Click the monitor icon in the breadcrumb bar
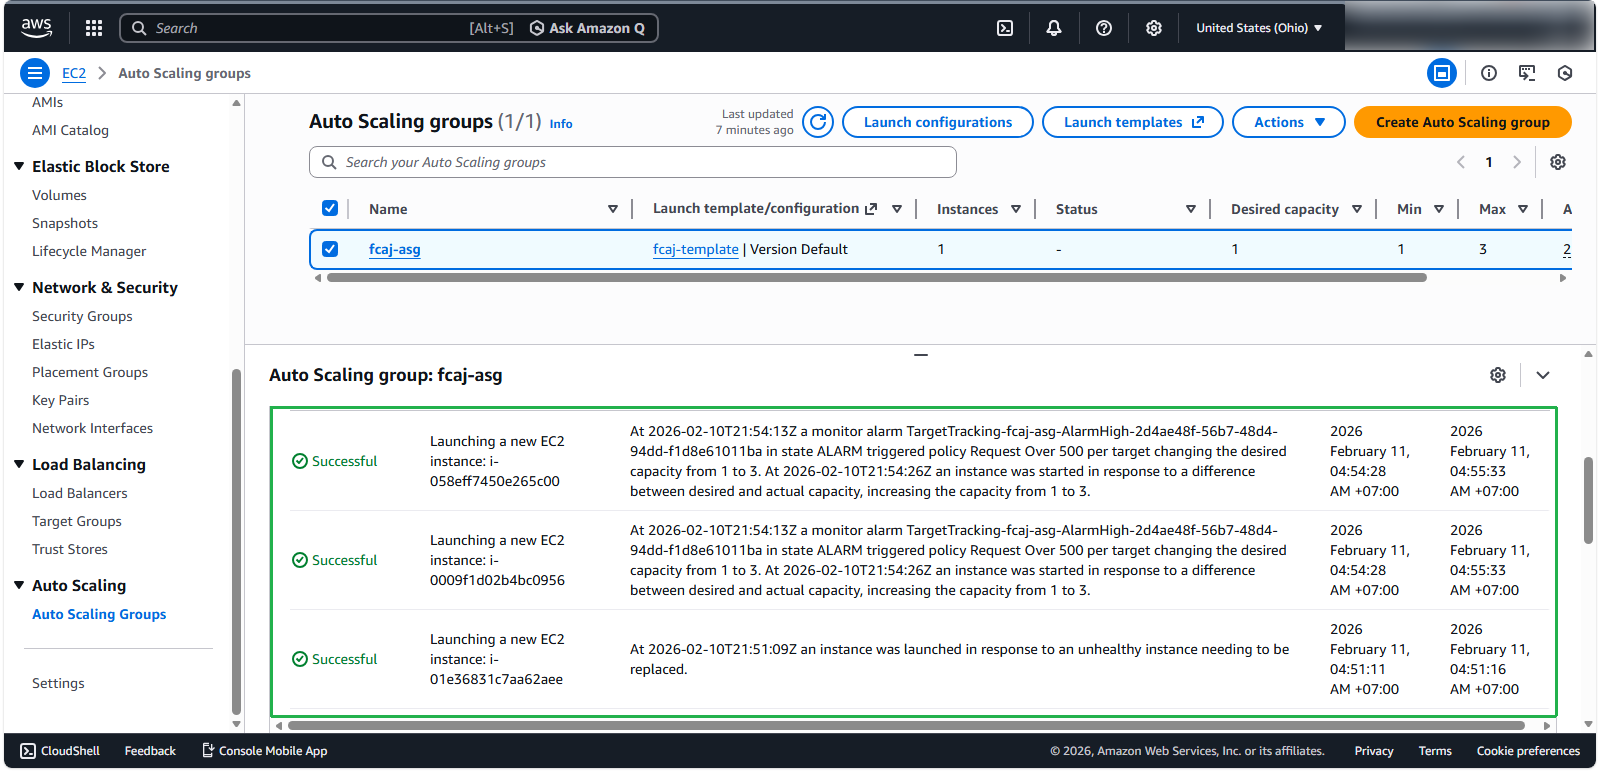 1527,73
